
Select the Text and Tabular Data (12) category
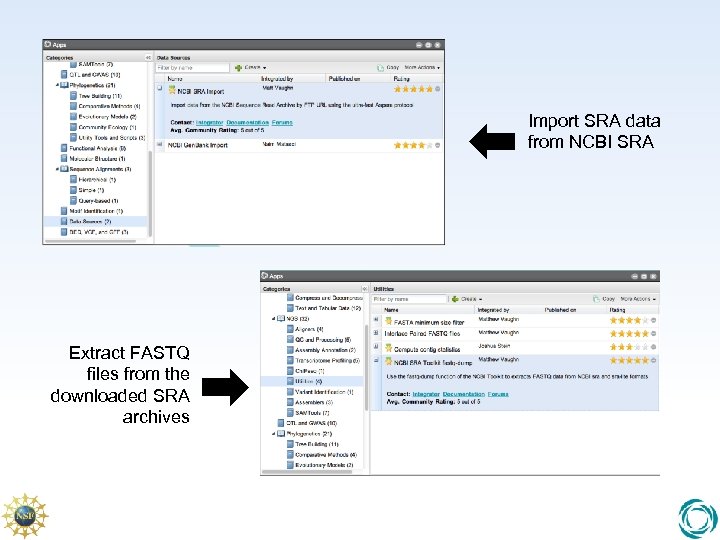tap(328, 308)
